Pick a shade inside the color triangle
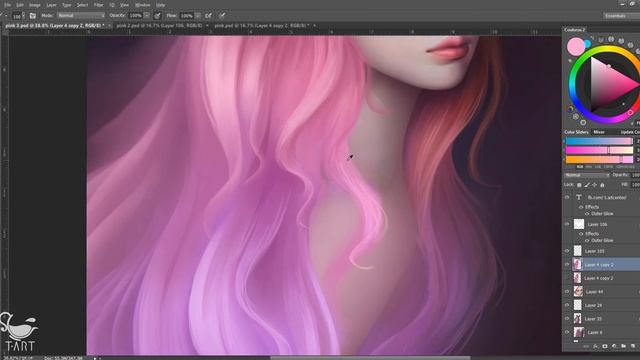 point(609,85)
